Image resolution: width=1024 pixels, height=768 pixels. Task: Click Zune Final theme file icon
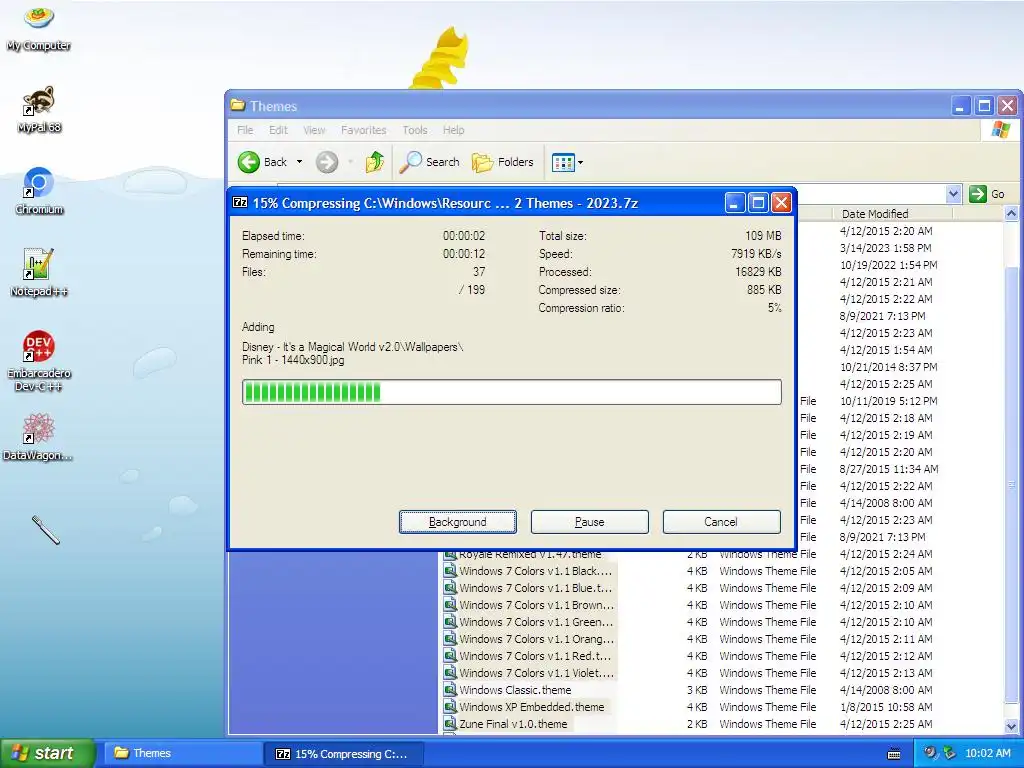(x=450, y=724)
